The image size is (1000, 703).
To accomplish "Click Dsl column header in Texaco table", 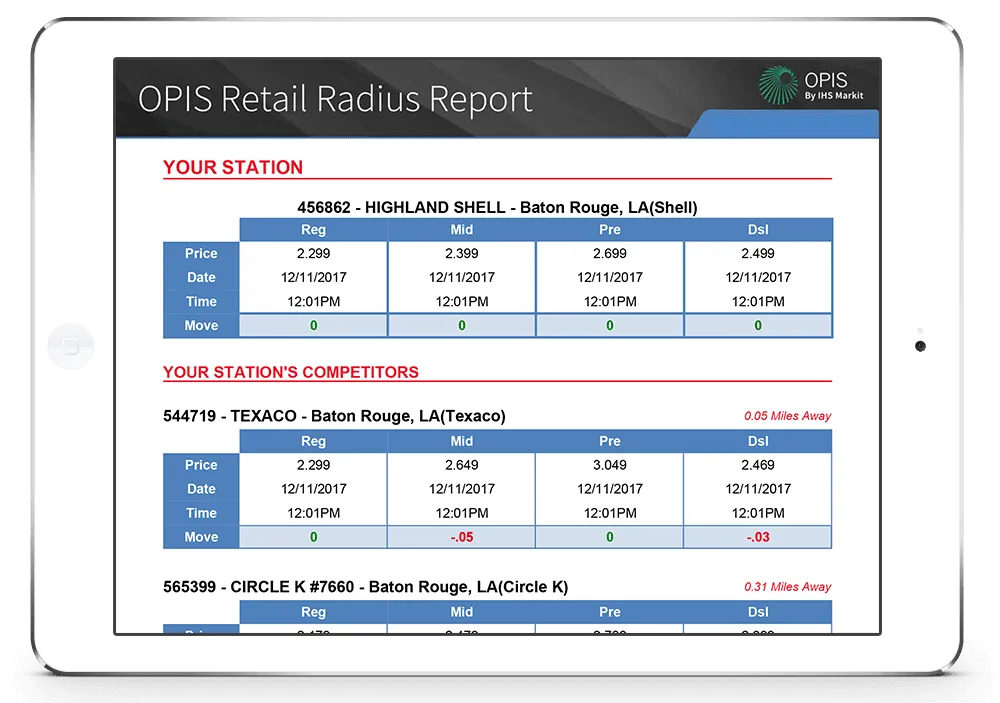I will point(758,441).
